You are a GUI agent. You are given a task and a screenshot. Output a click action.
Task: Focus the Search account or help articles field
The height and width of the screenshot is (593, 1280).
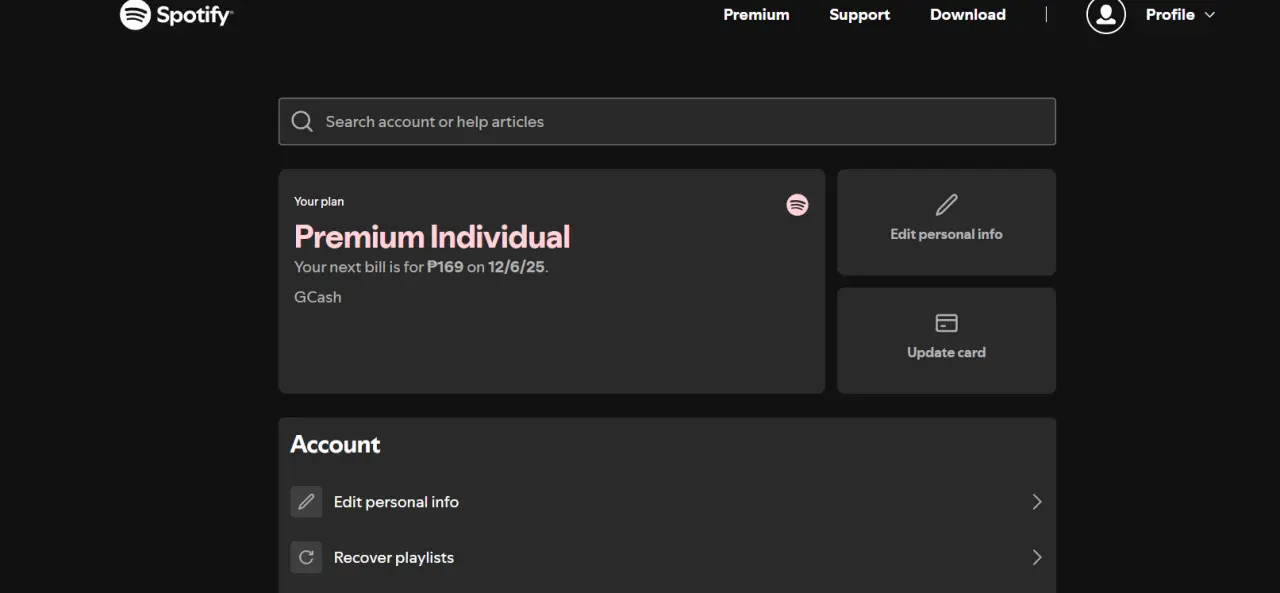point(667,121)
